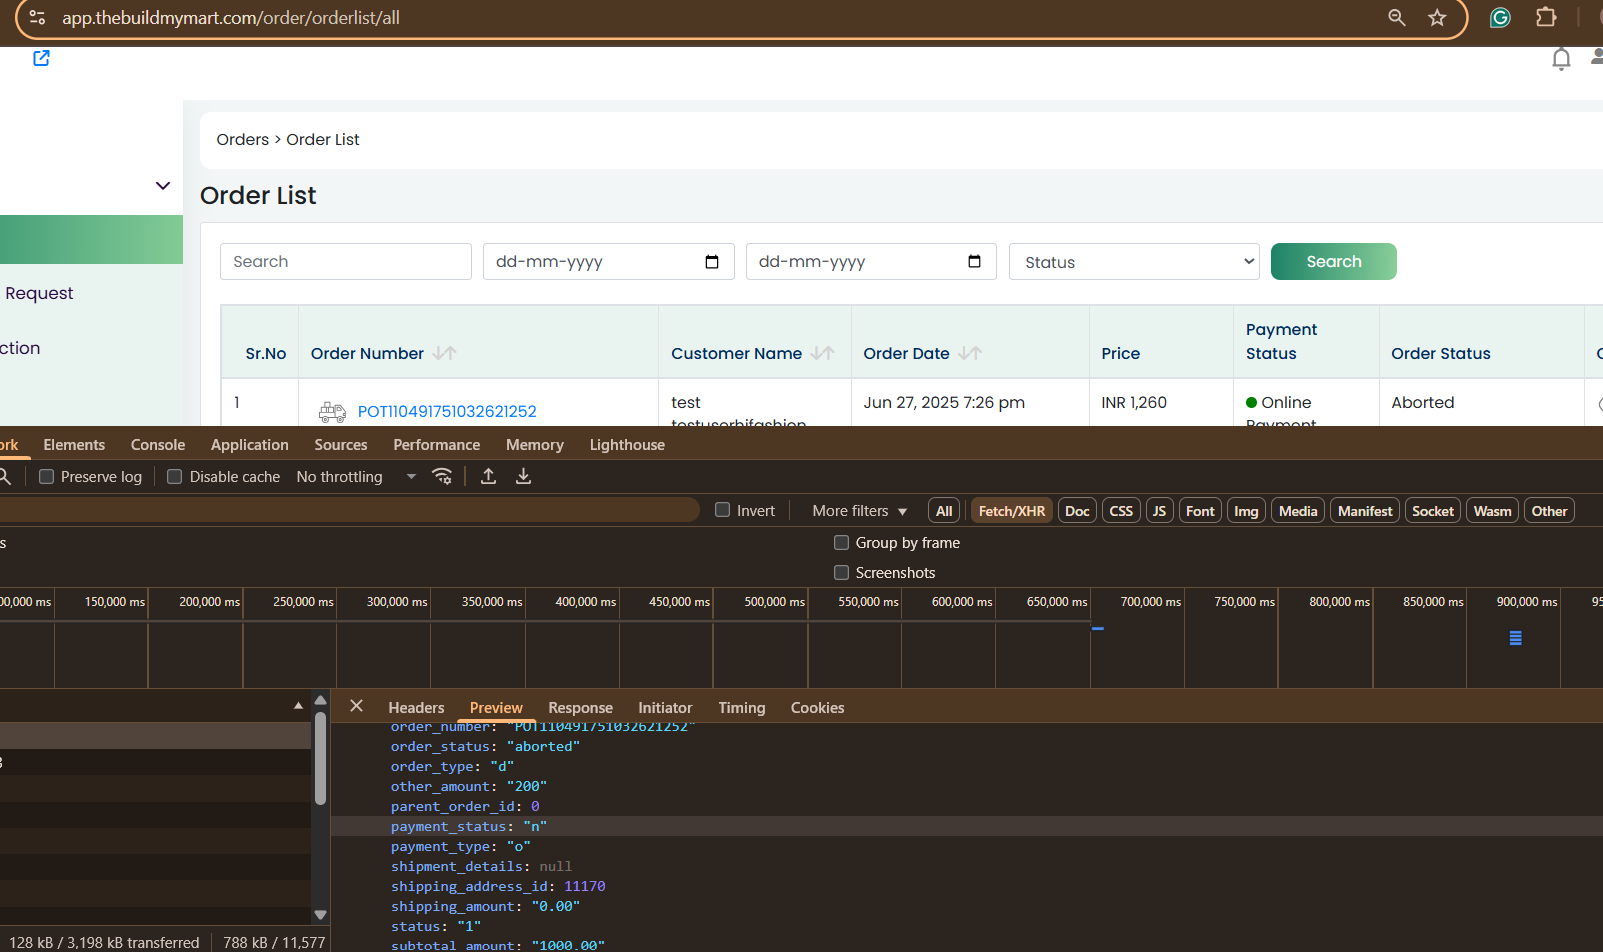Toggle Preserve log checkbox
Screen dimensions: 1603x952
pos(46,477)
